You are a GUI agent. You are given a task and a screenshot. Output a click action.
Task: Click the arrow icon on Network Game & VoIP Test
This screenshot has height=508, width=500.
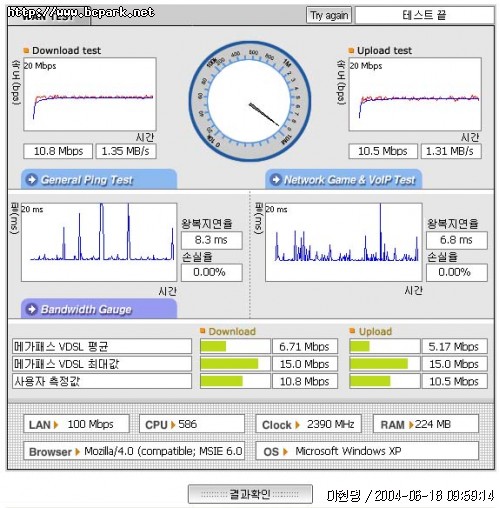pyautogui.click(x=276, y=180)
